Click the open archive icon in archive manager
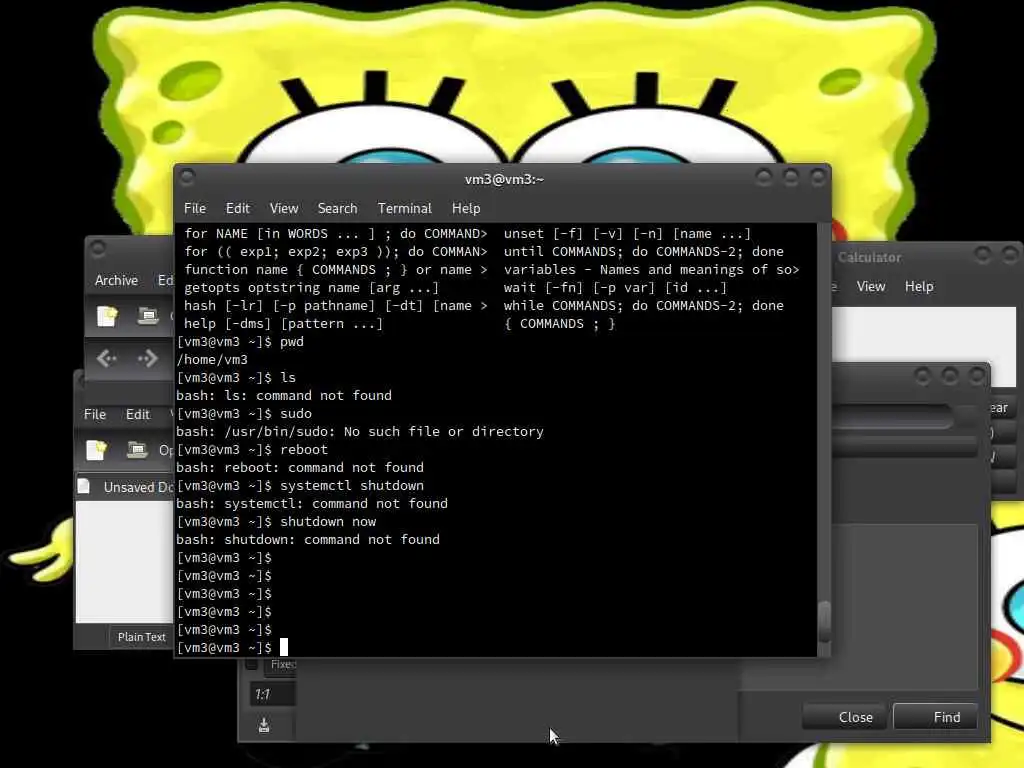The height and width of the screenshot is (768, 1024). click(x=148, y=316)
